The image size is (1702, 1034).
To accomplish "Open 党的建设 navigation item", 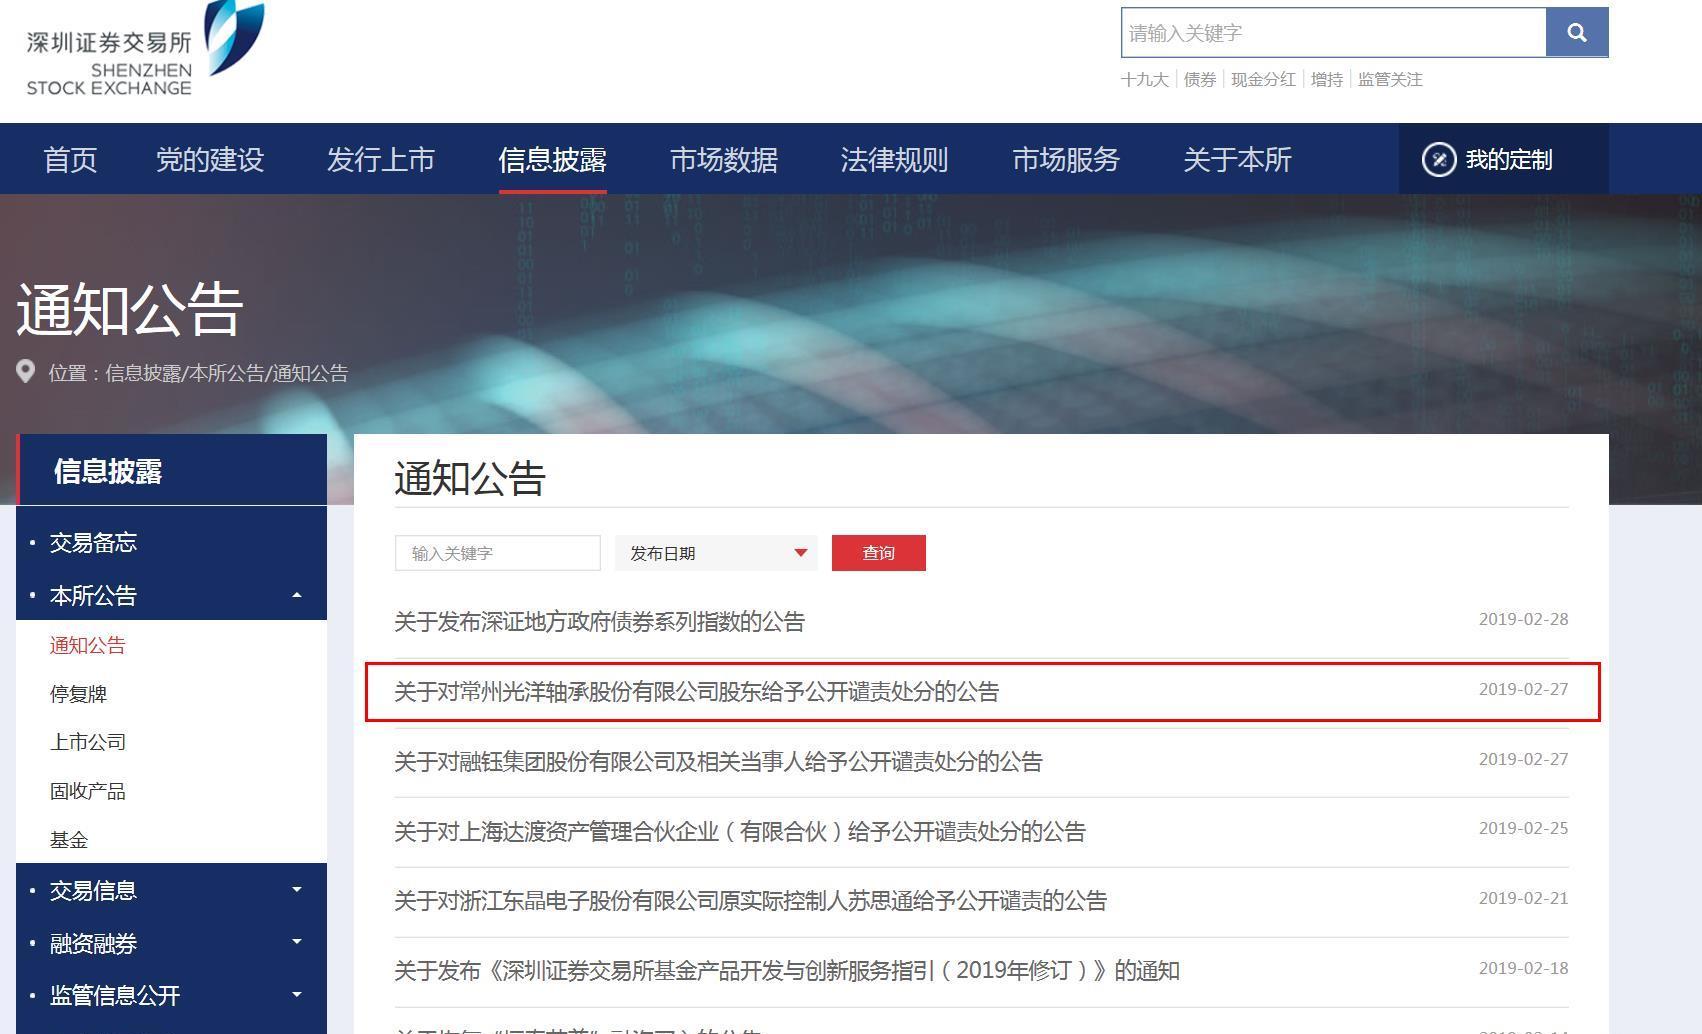I will click(210, 160).
